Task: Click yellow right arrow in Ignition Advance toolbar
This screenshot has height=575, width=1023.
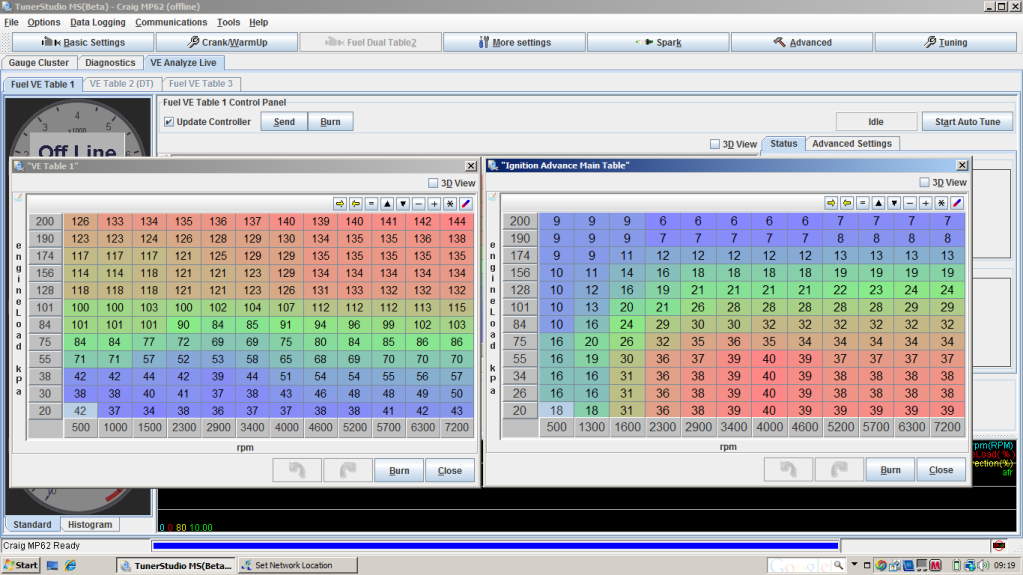Action: tap(831, 203)
